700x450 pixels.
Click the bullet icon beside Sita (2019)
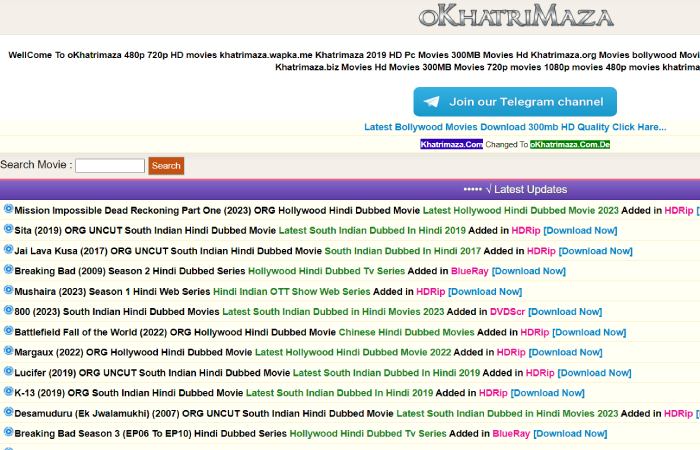(8, 229)
